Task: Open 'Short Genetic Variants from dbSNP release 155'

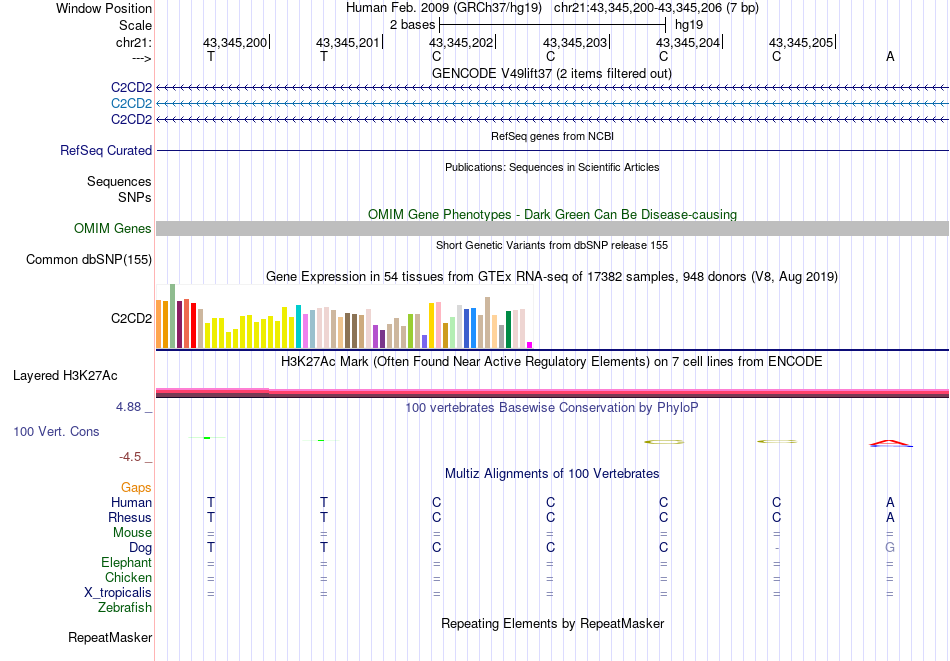Action: click(x=552, y=245)
